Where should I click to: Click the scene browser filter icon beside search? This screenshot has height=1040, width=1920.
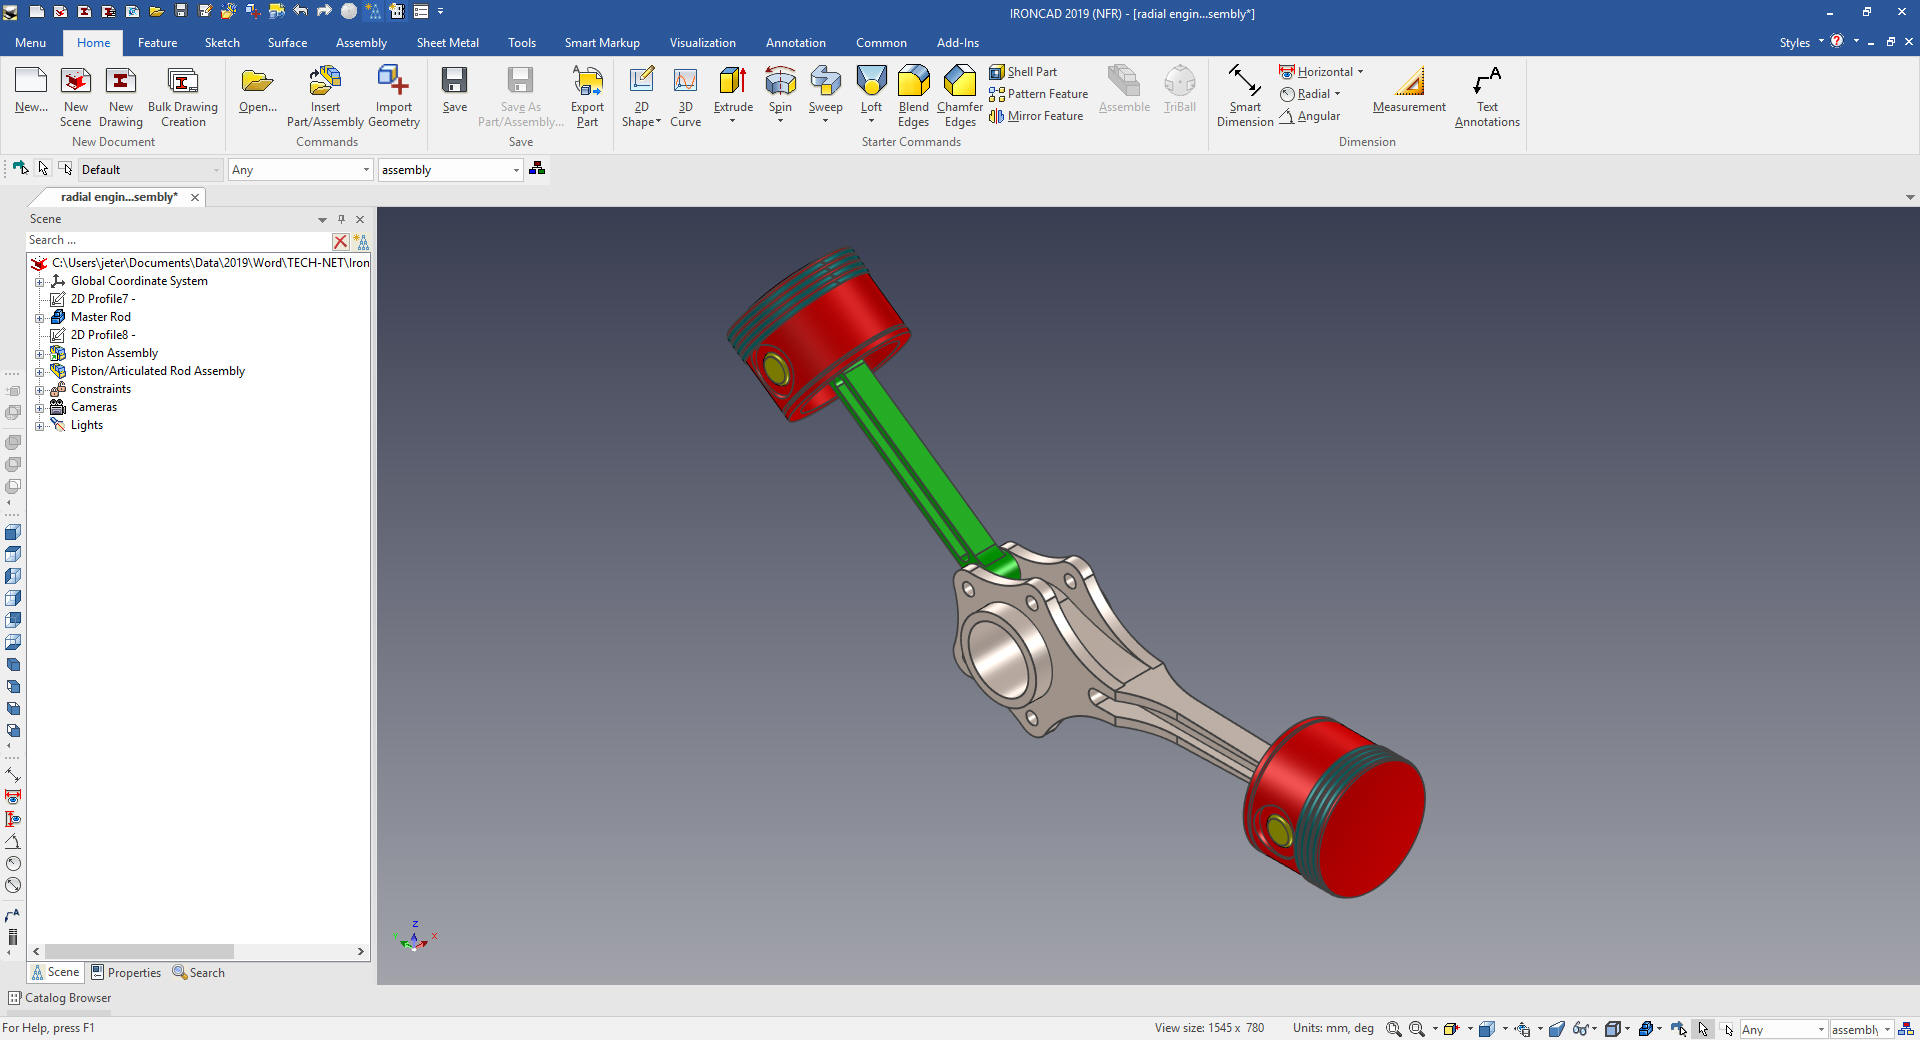click(361, 241)
